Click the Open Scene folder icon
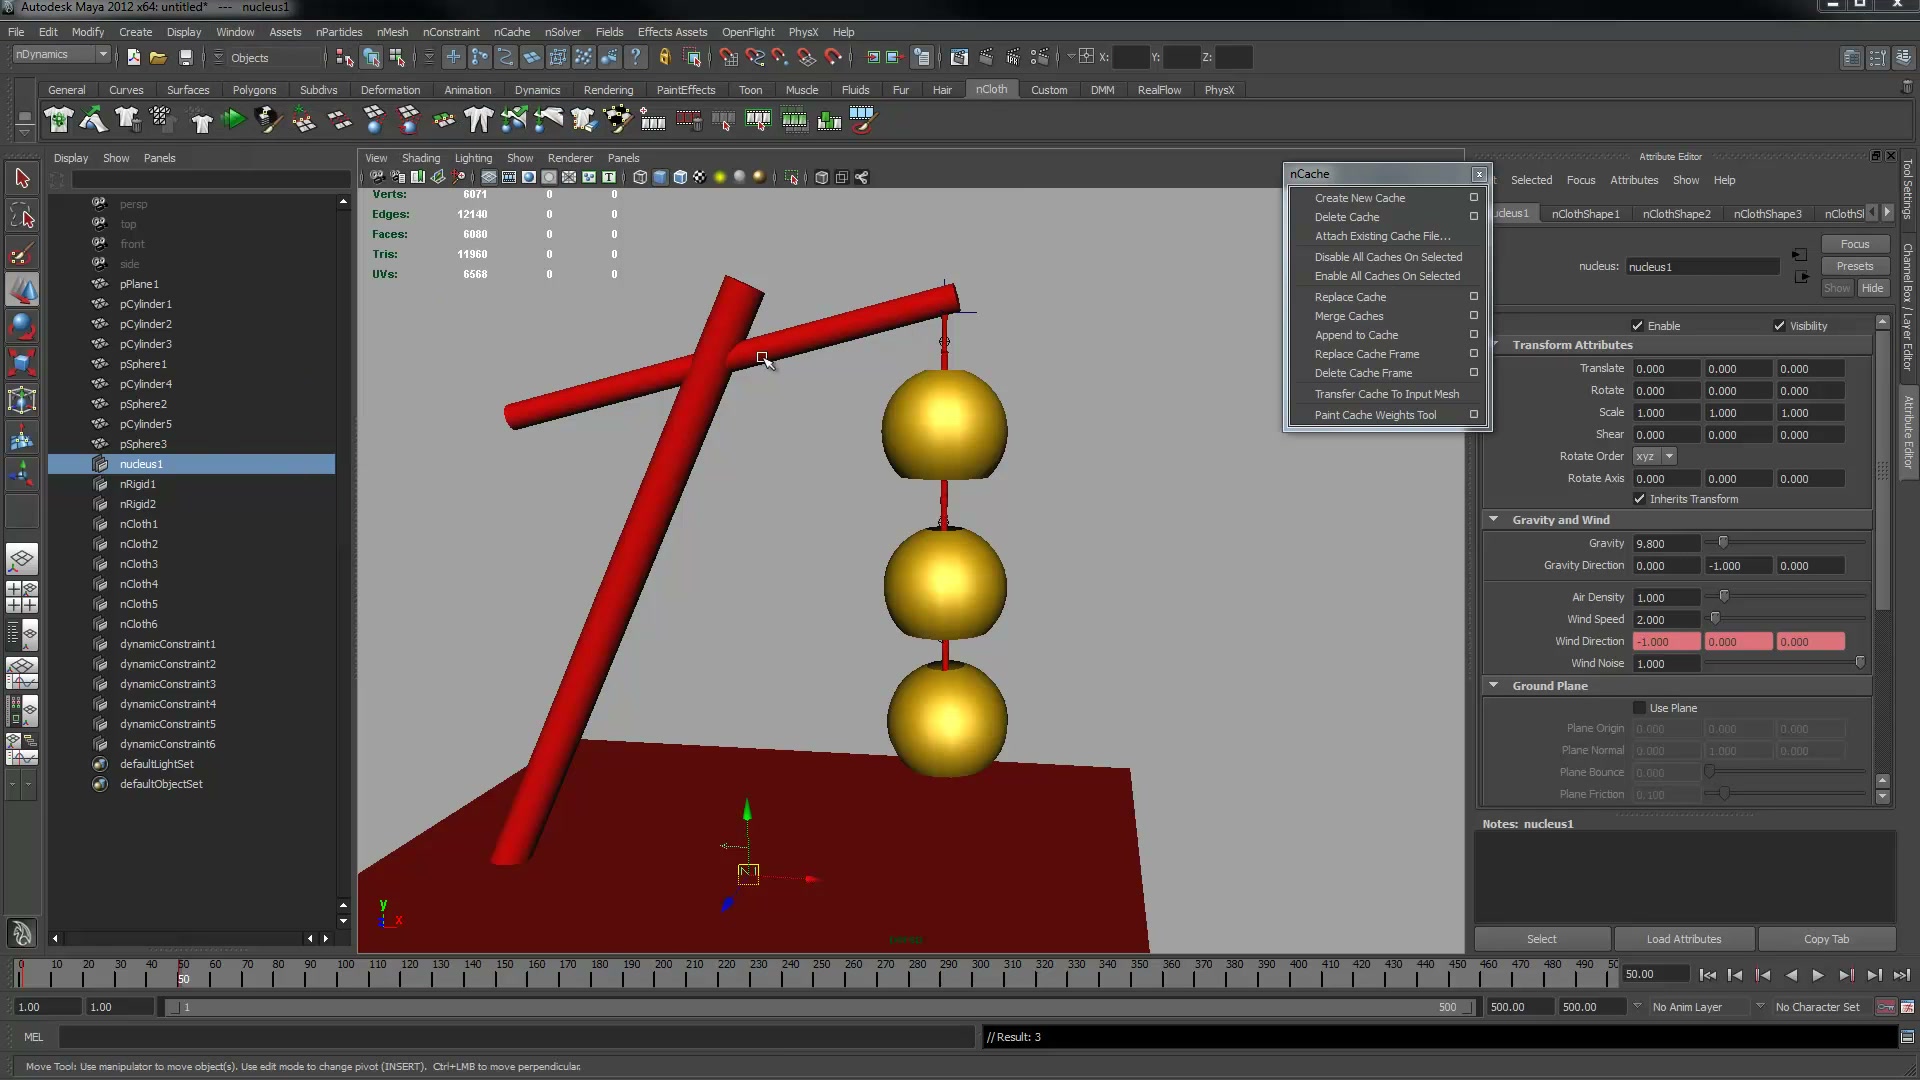The image size is (1920, 1080). 158,57
